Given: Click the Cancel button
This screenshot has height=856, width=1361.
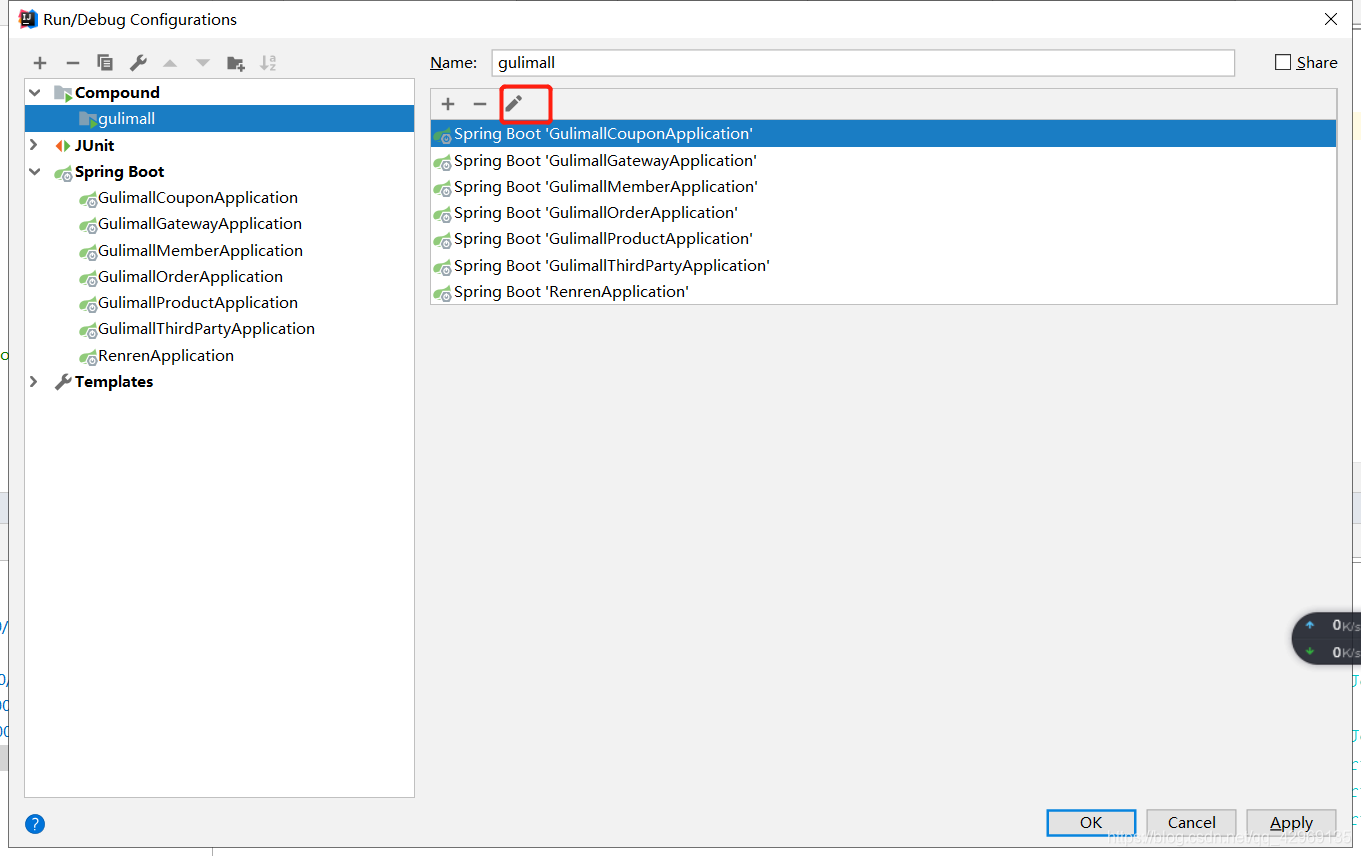Looking at the screenshot, I should tap(1191, 823).
